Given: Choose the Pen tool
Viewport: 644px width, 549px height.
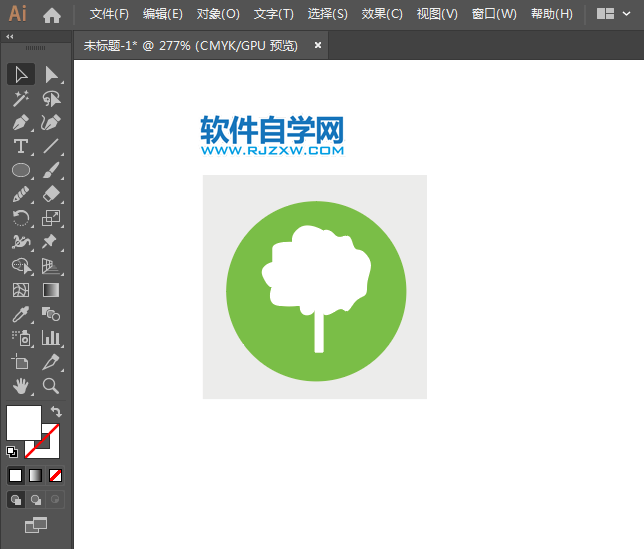Looking at the screenshot, I should tap(20, 122).
